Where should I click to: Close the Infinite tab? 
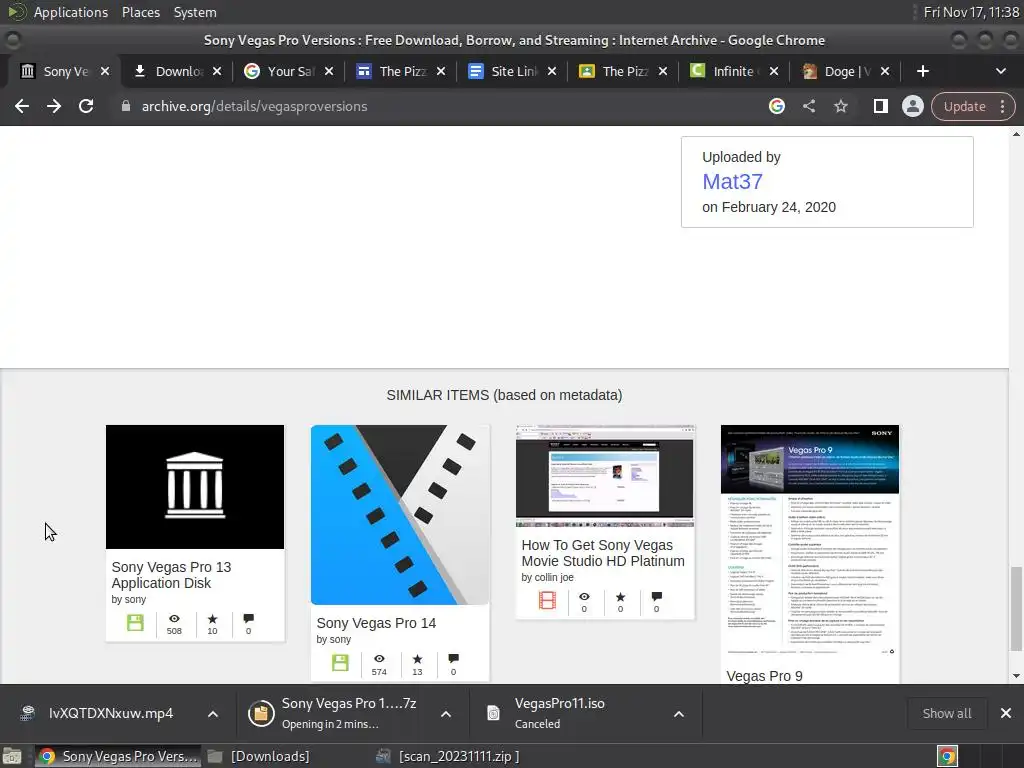point(774,71)
